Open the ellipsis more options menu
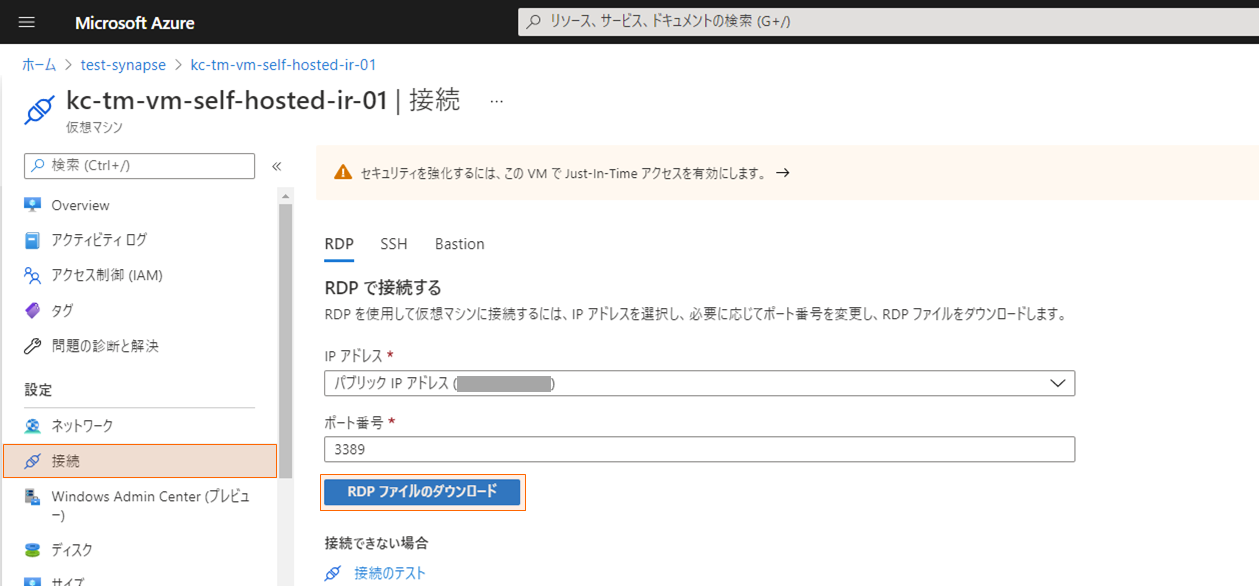 coord(497,101)
